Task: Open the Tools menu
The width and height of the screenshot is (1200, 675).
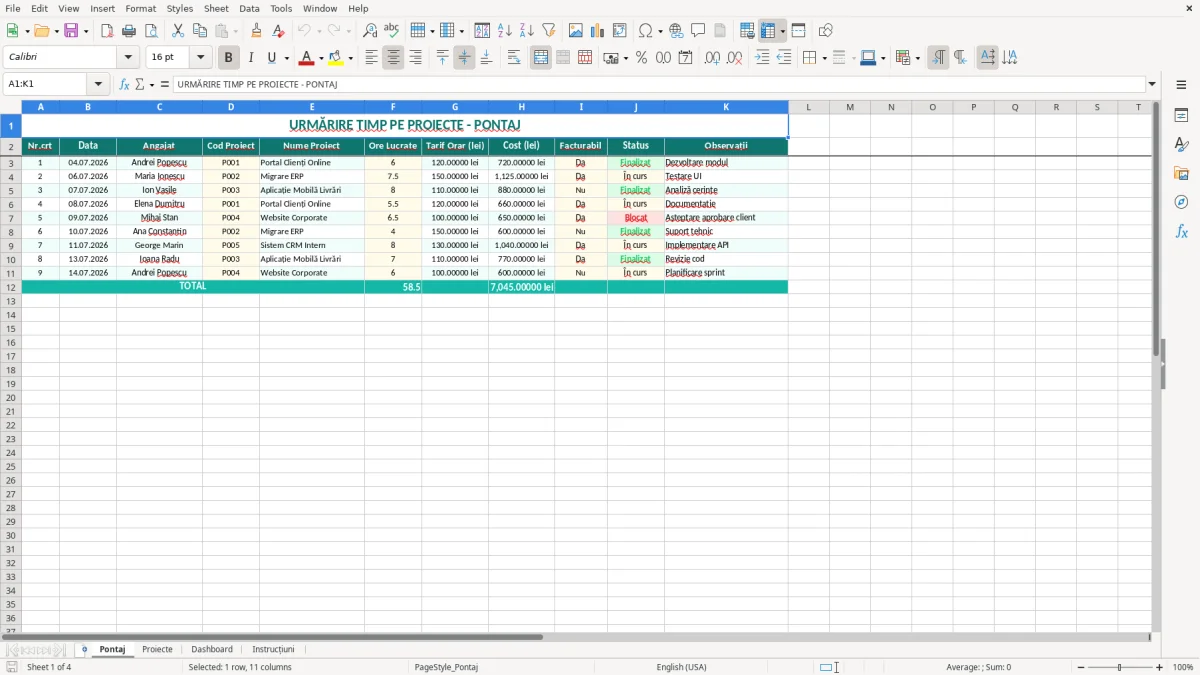Action: point(281,8)
